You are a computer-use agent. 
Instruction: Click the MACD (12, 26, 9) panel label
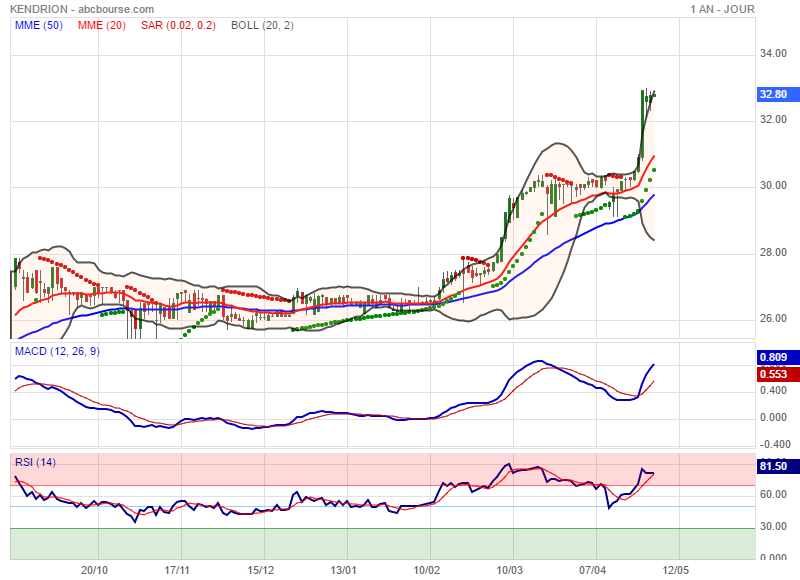point(57,351)
